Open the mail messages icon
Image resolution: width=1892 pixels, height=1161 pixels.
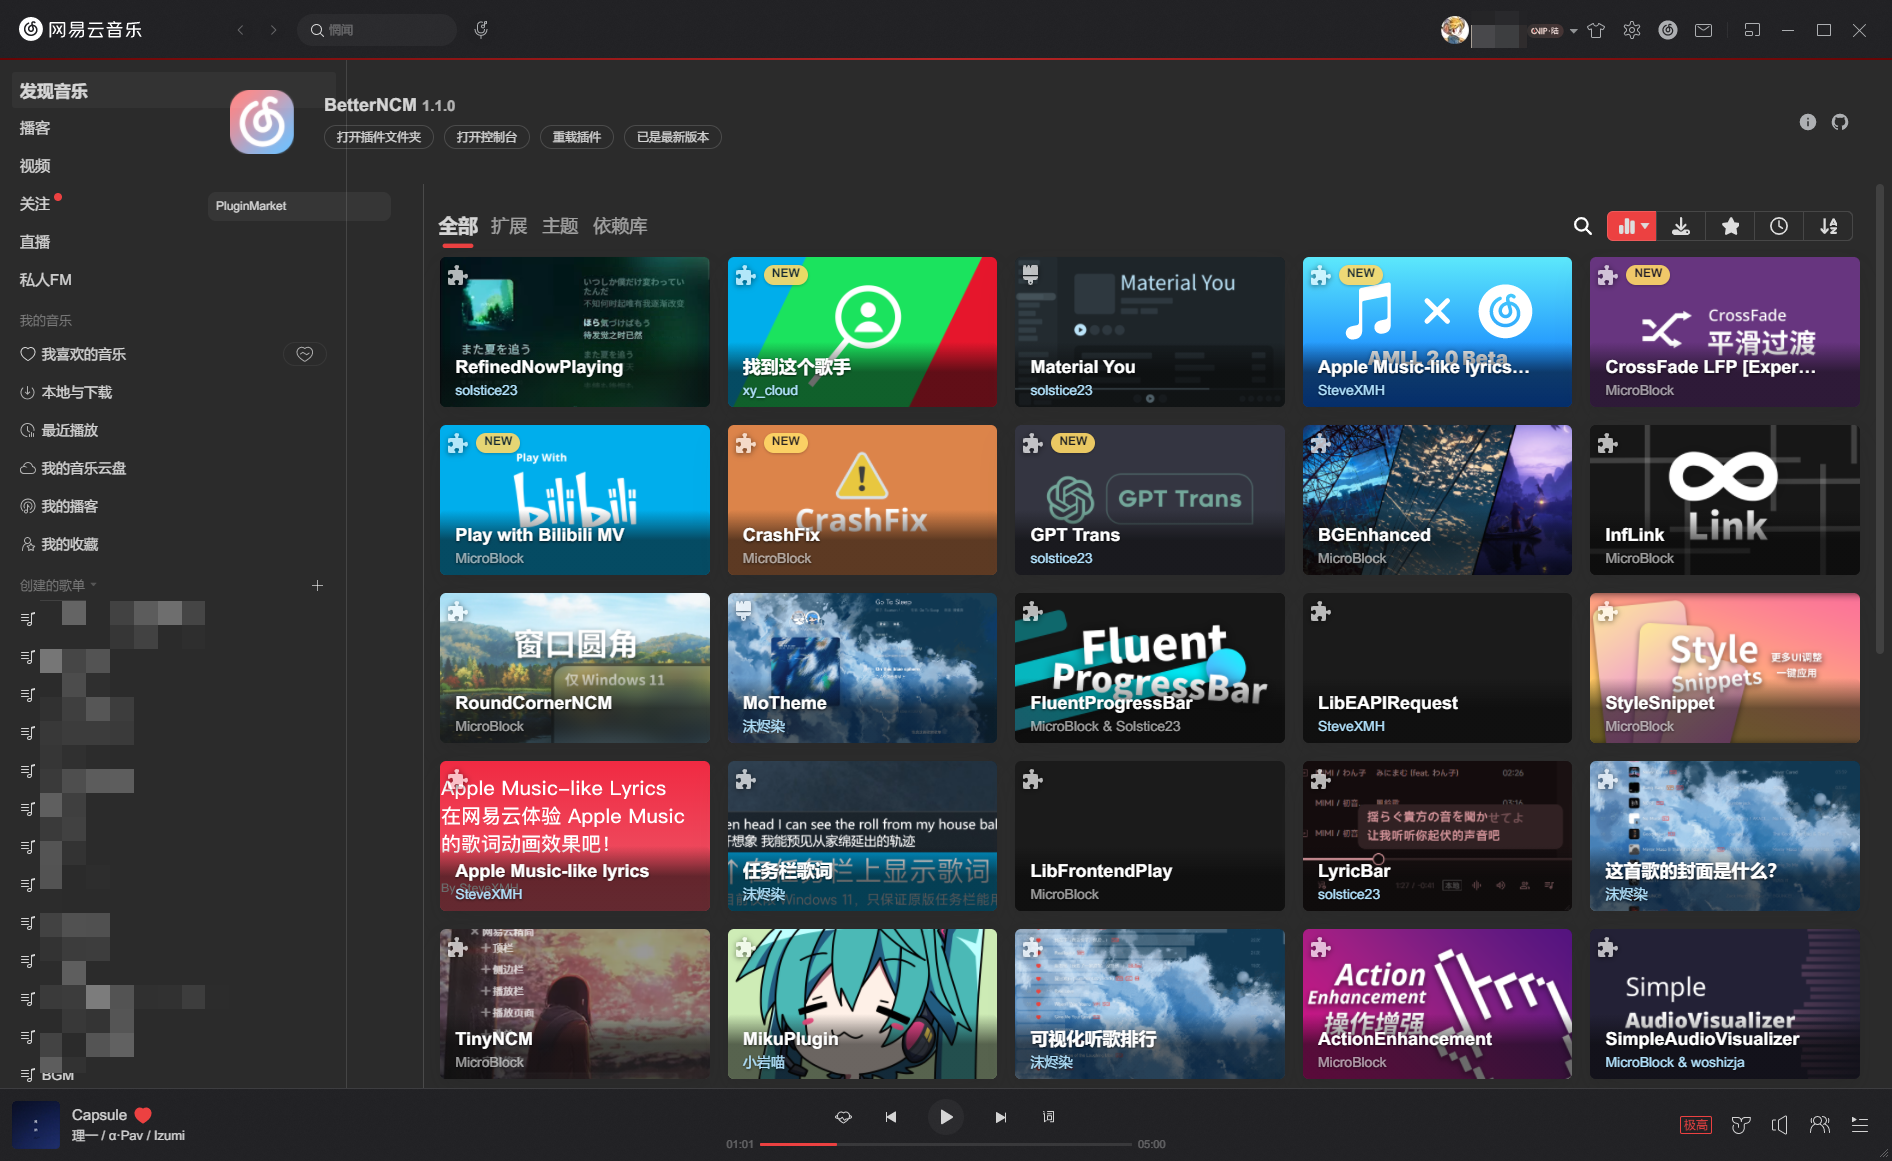(x=1703, y=31)
